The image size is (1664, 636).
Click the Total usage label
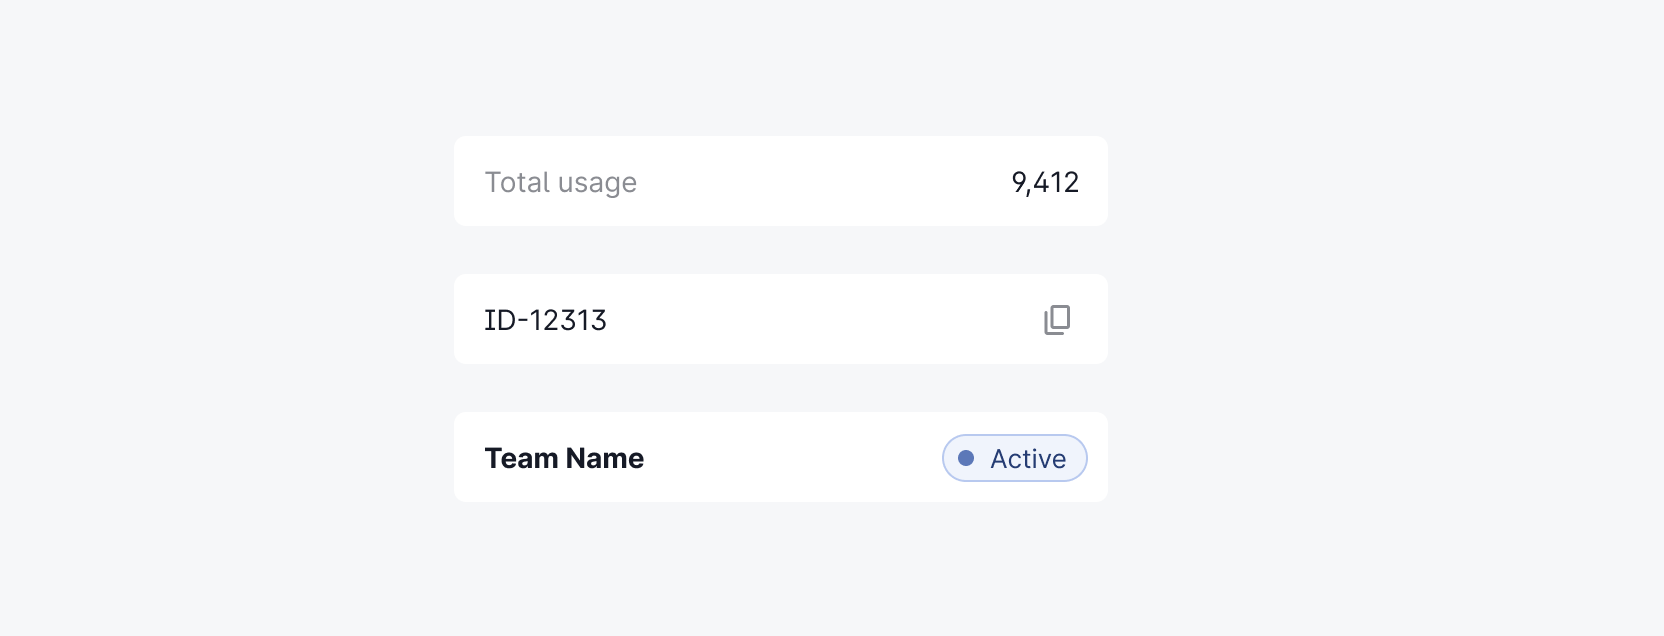(560, 182)
